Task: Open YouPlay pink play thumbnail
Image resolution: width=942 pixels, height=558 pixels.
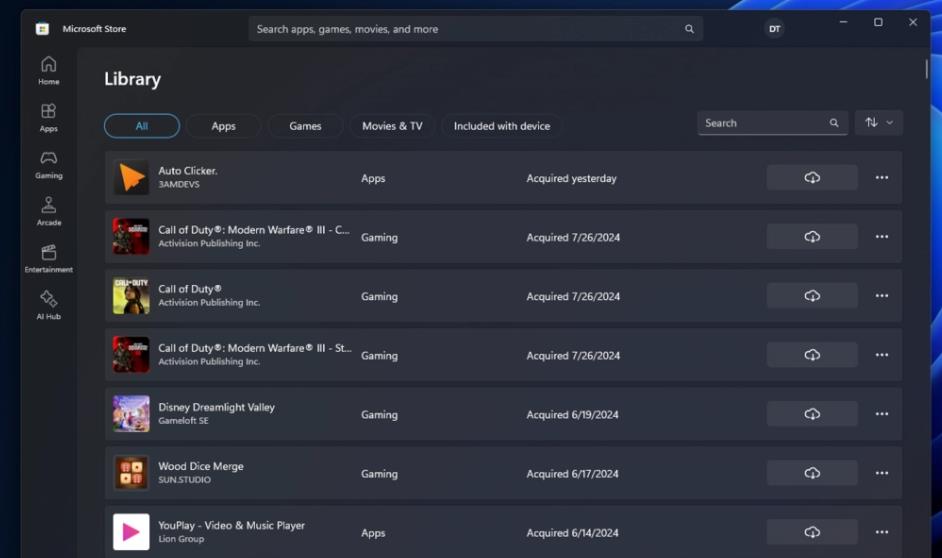Action: 131,532
